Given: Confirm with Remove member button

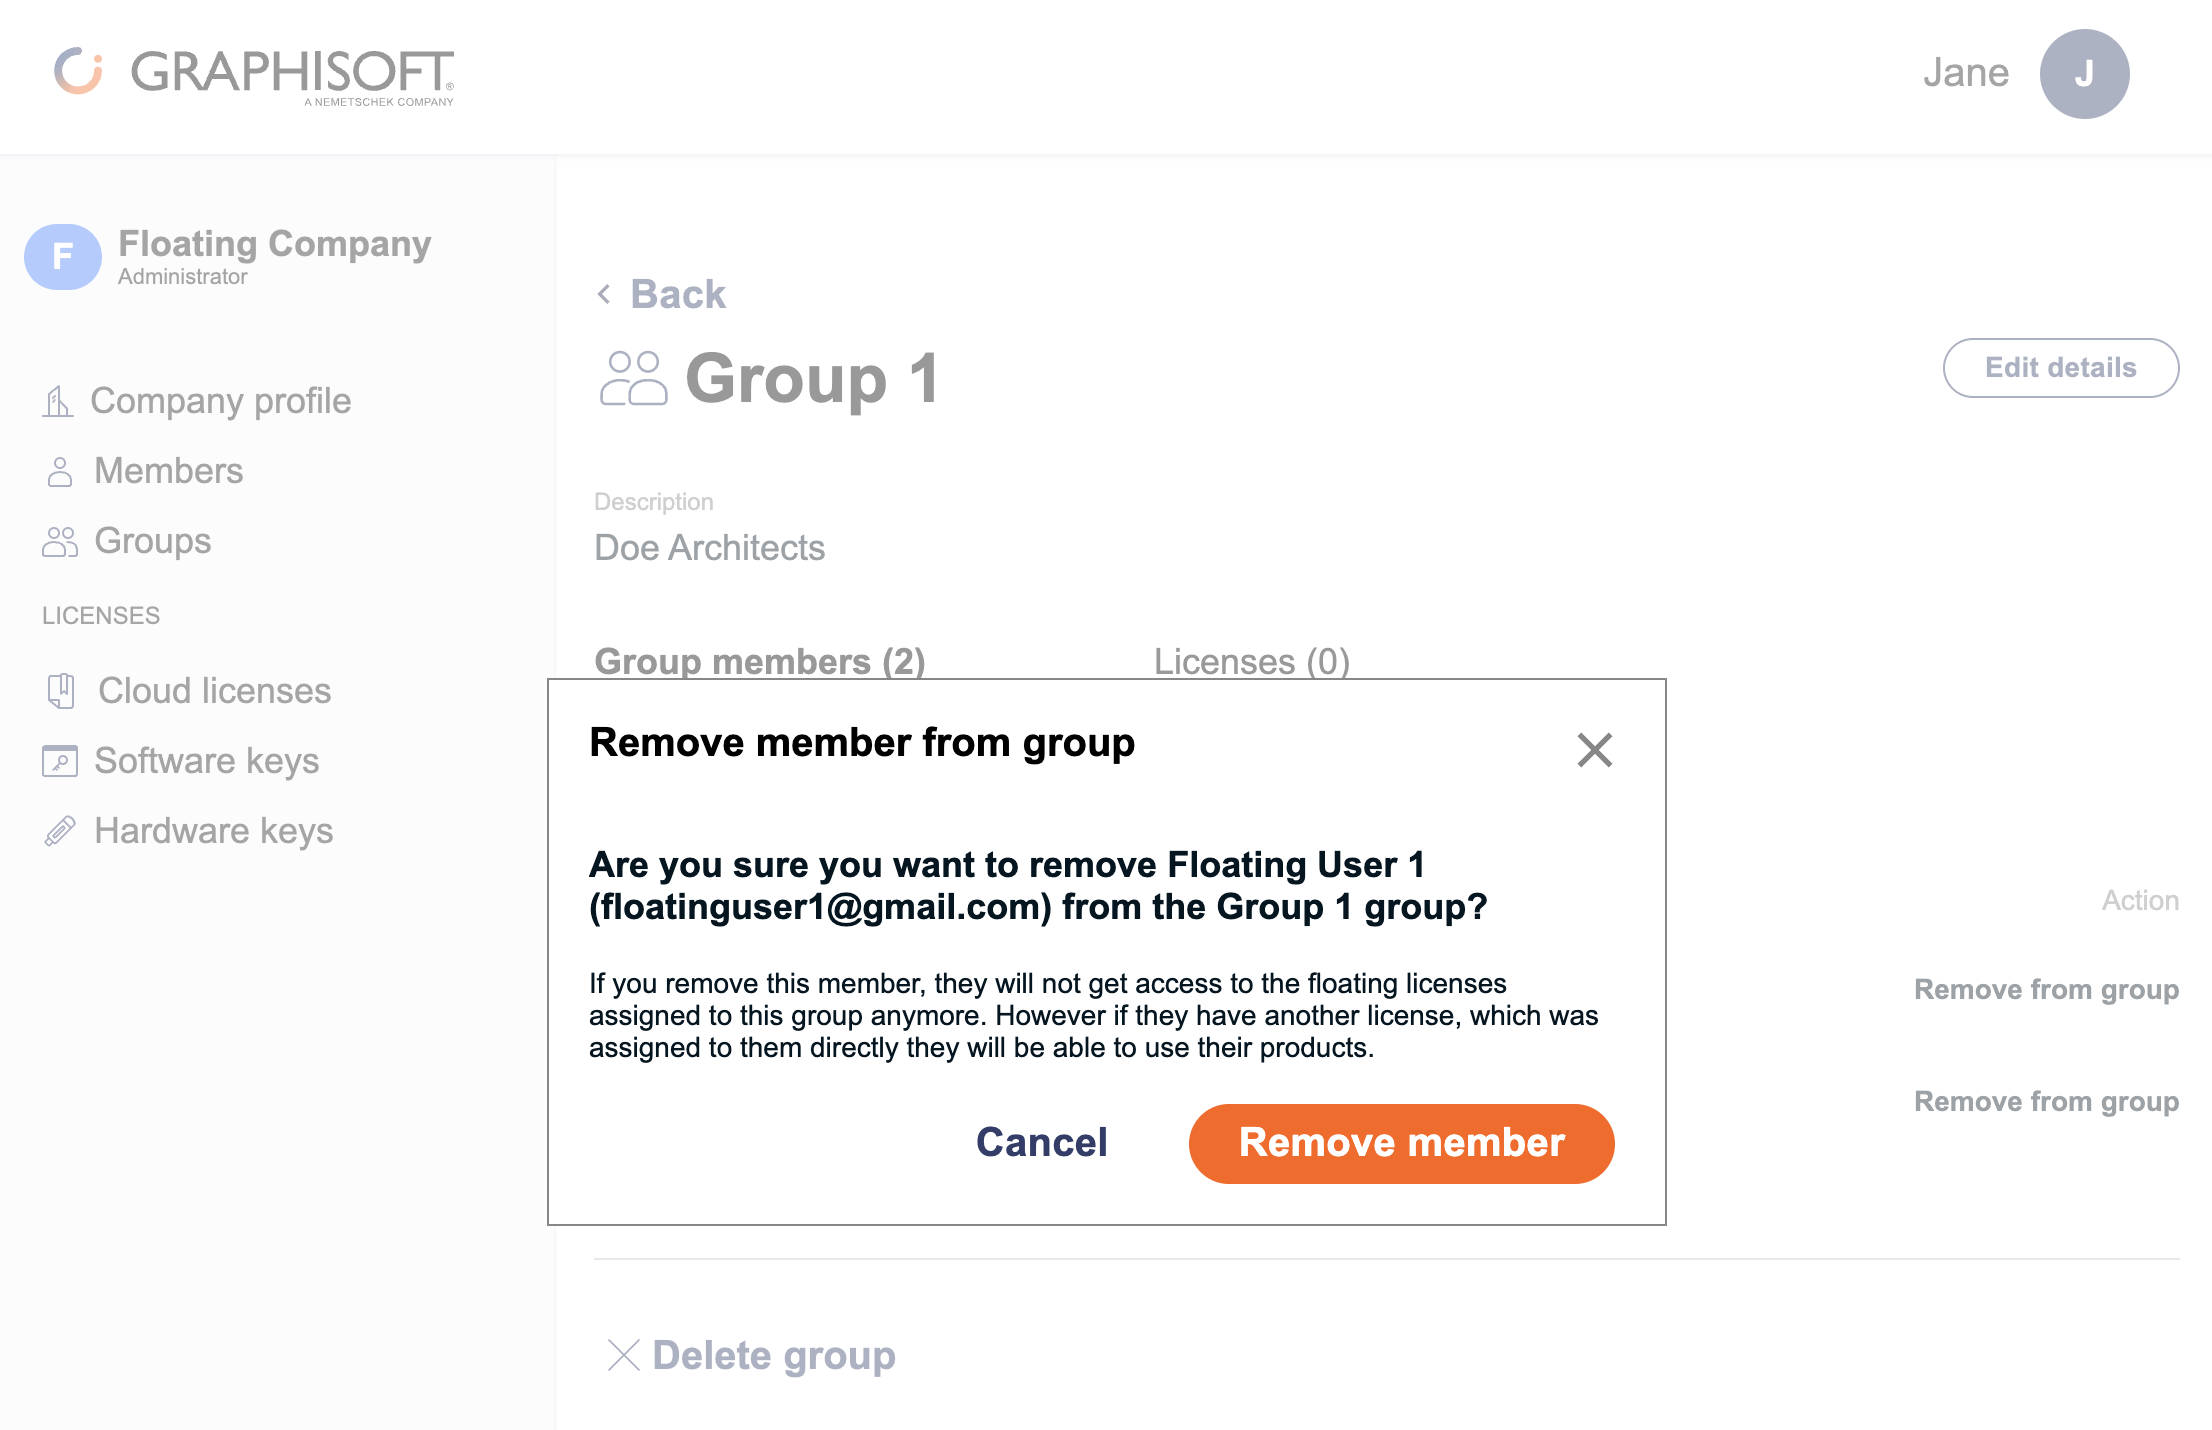Looking at the screenshot, I should tap(1400, 1143).
